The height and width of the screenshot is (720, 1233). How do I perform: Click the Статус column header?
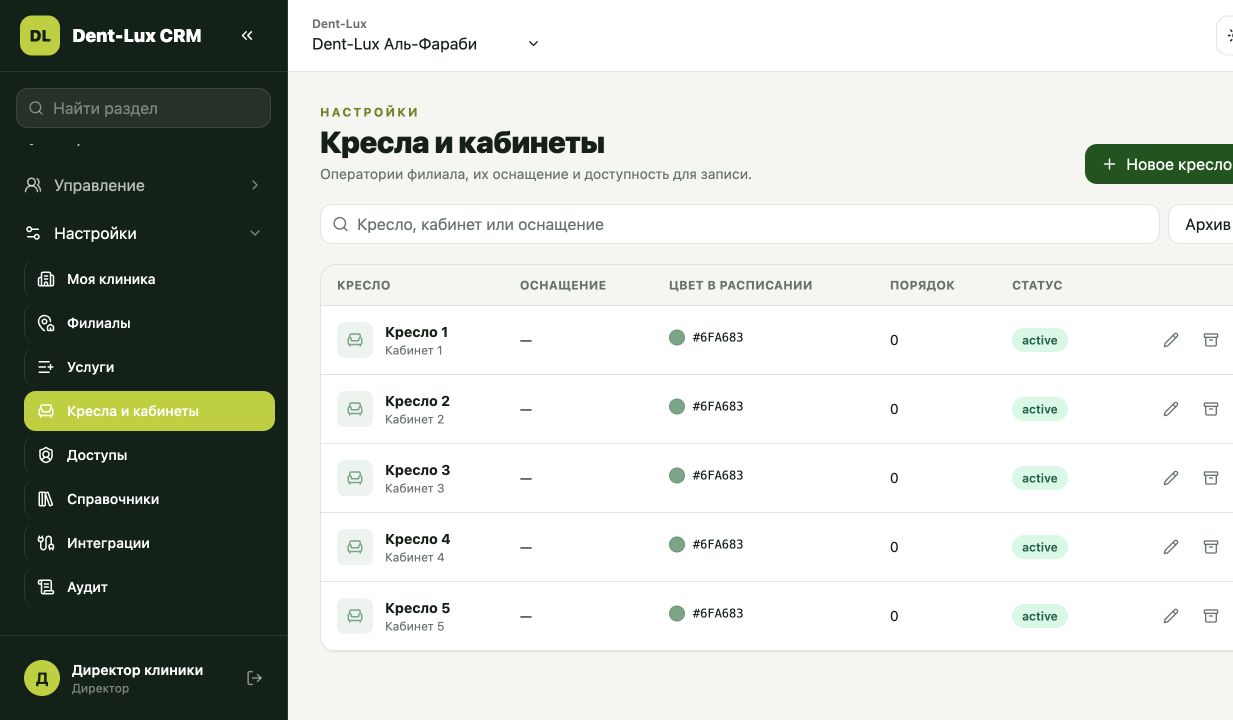click(x=1037, y=285)
